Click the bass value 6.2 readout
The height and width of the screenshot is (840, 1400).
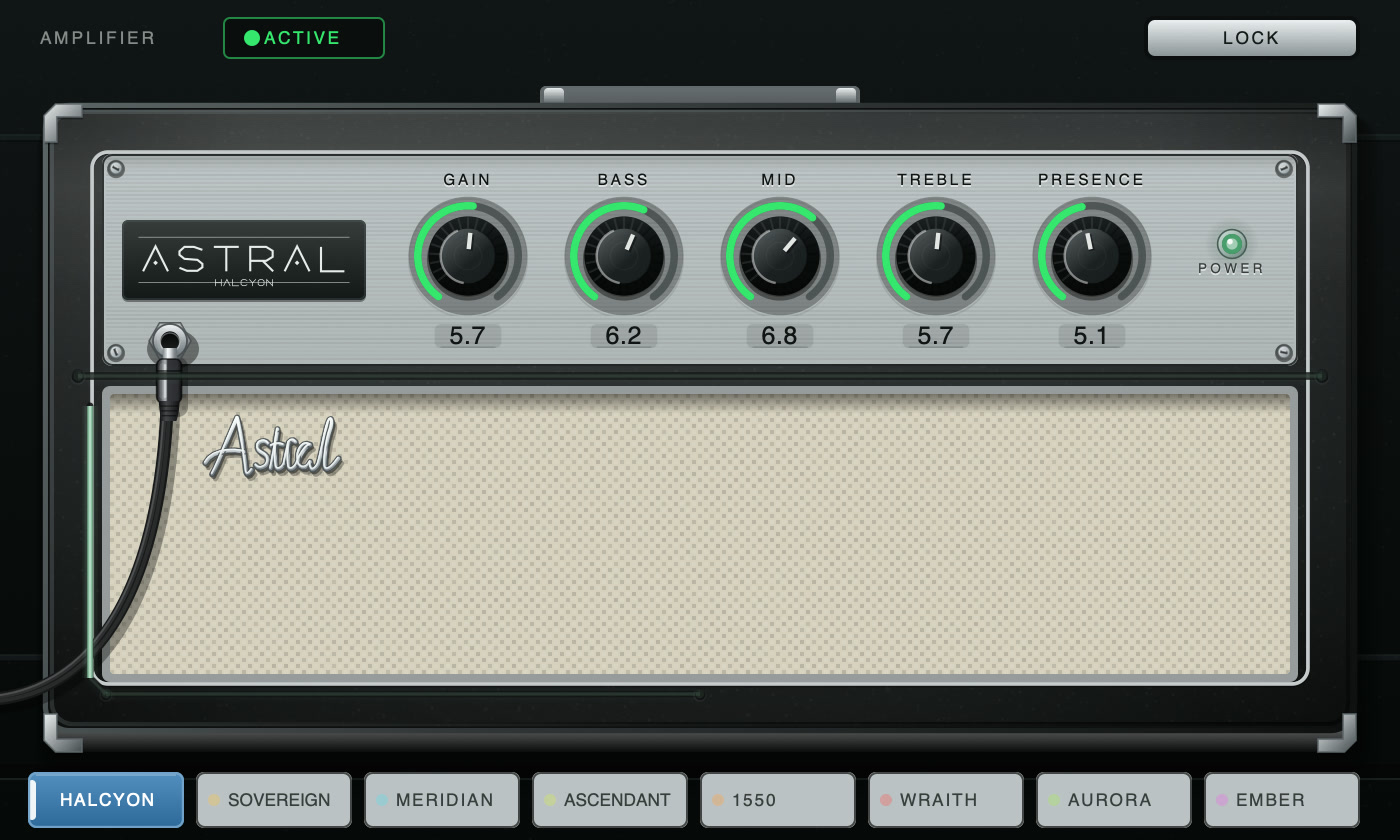click(624, 336)
